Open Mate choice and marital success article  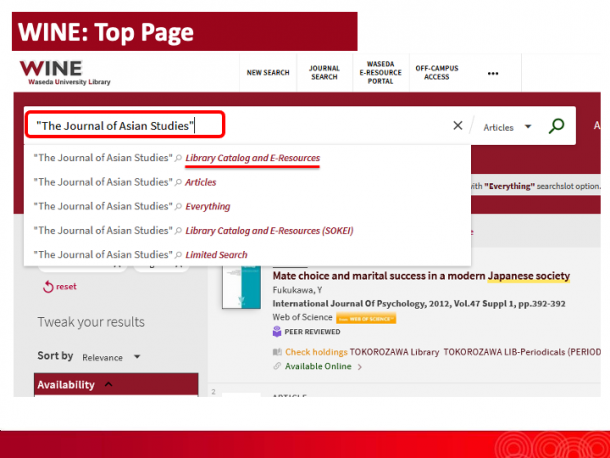point(421,276)
